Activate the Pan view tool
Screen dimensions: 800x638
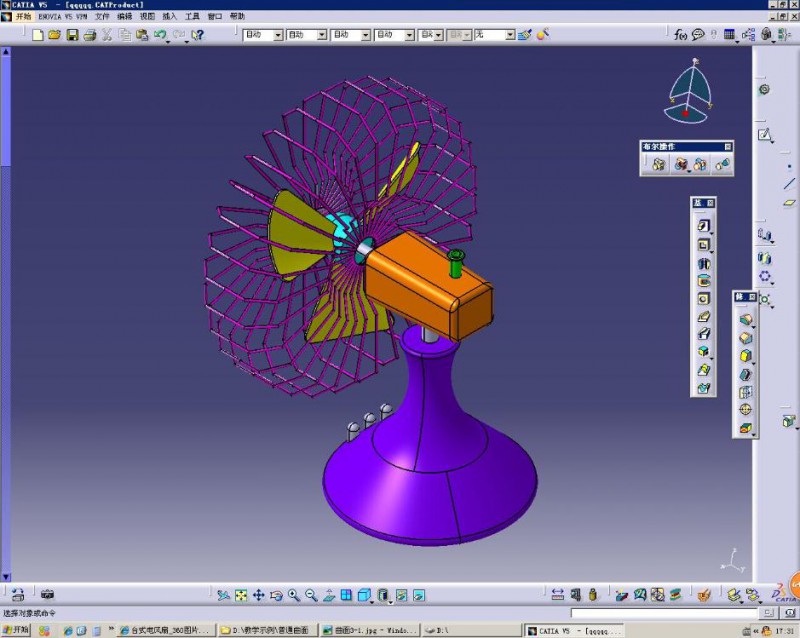(x=258, y=595)
